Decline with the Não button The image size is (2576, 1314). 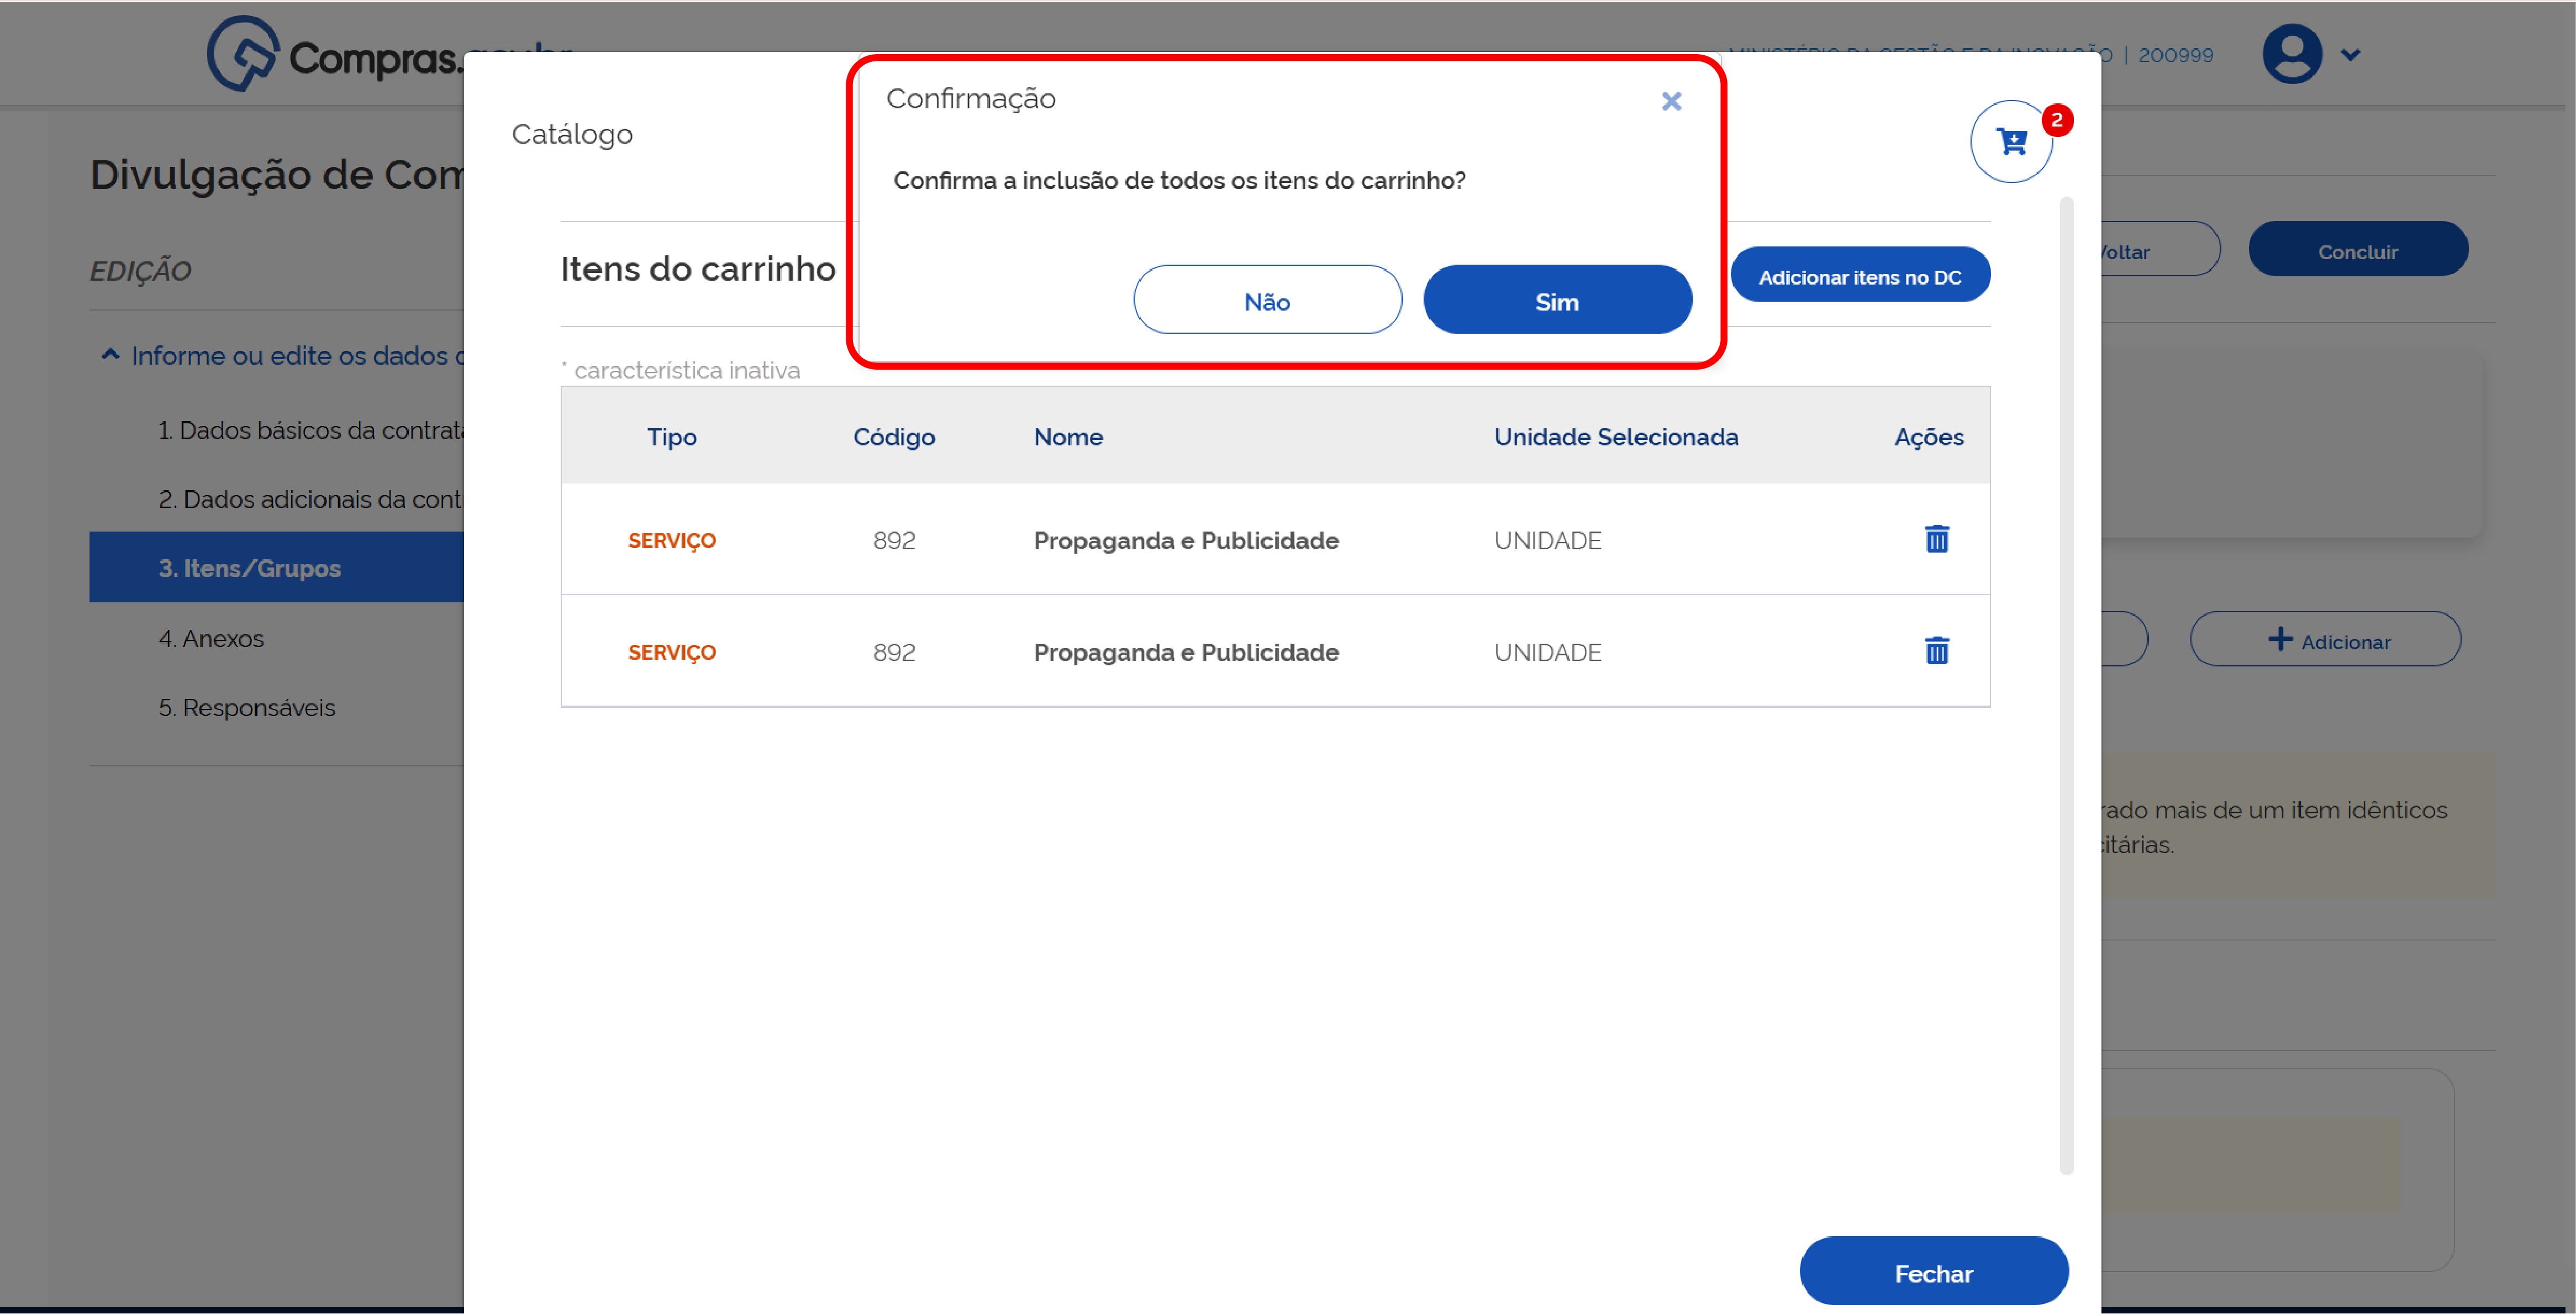1267,301
